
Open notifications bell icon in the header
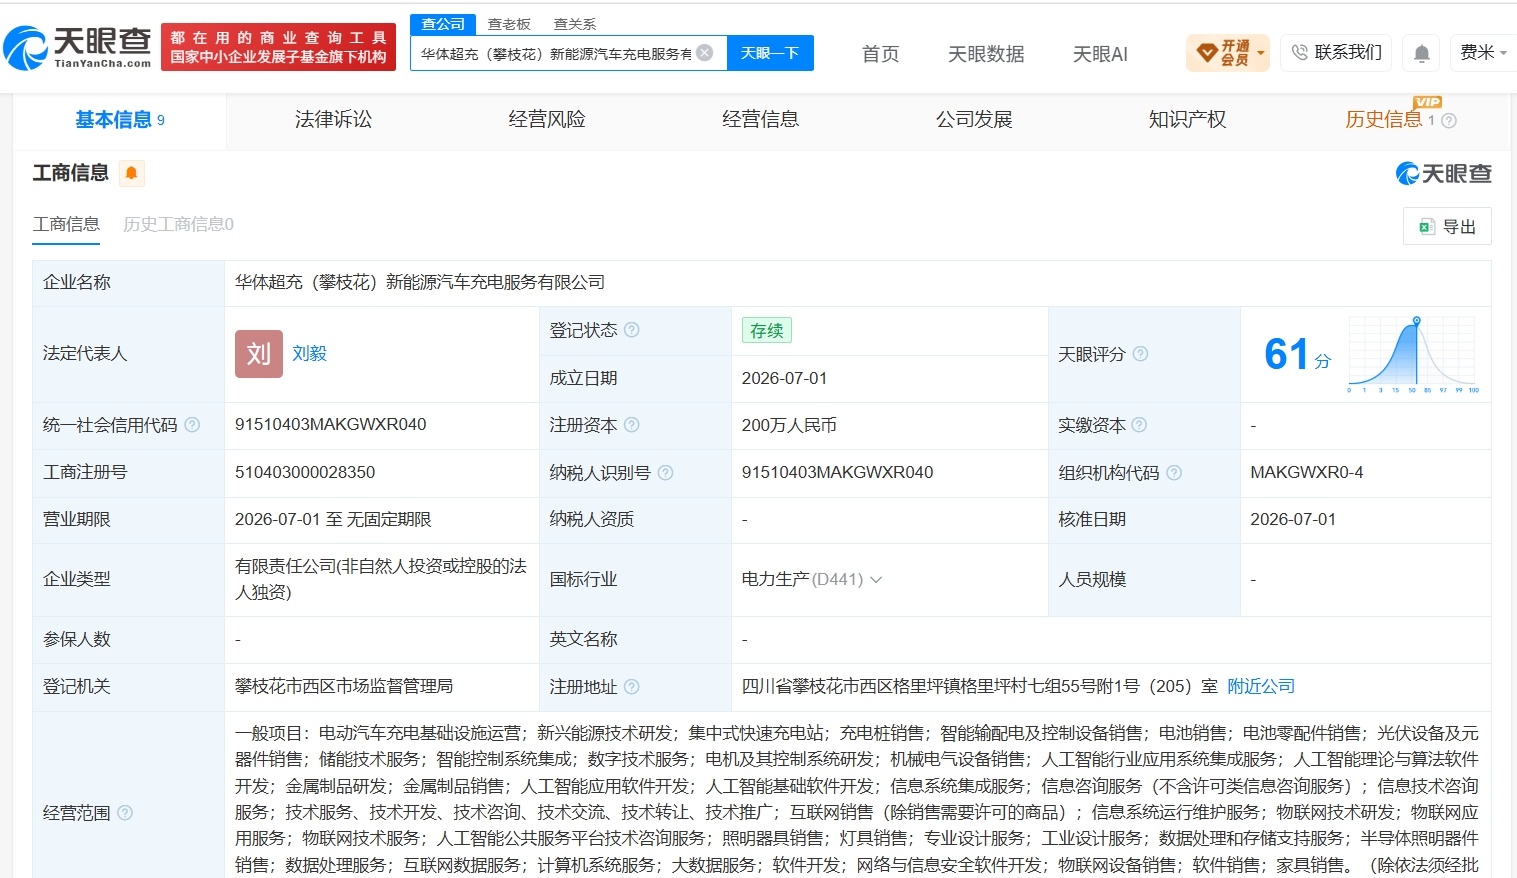pyautogui.click(x=1422, y=53)
